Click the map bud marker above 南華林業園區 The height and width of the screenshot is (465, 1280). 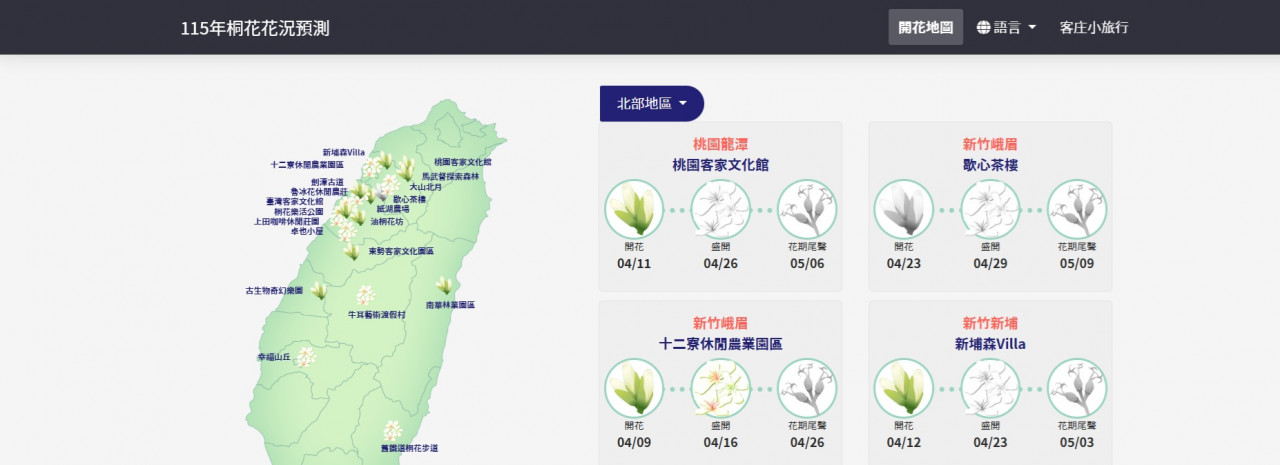[444, 286]
